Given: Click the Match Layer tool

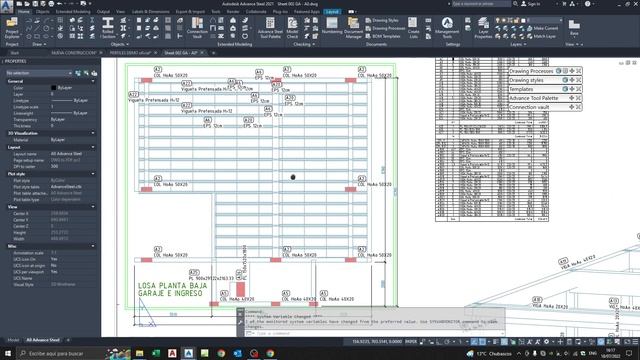Looking at the screenshot, I should click(x=541, y=36).
